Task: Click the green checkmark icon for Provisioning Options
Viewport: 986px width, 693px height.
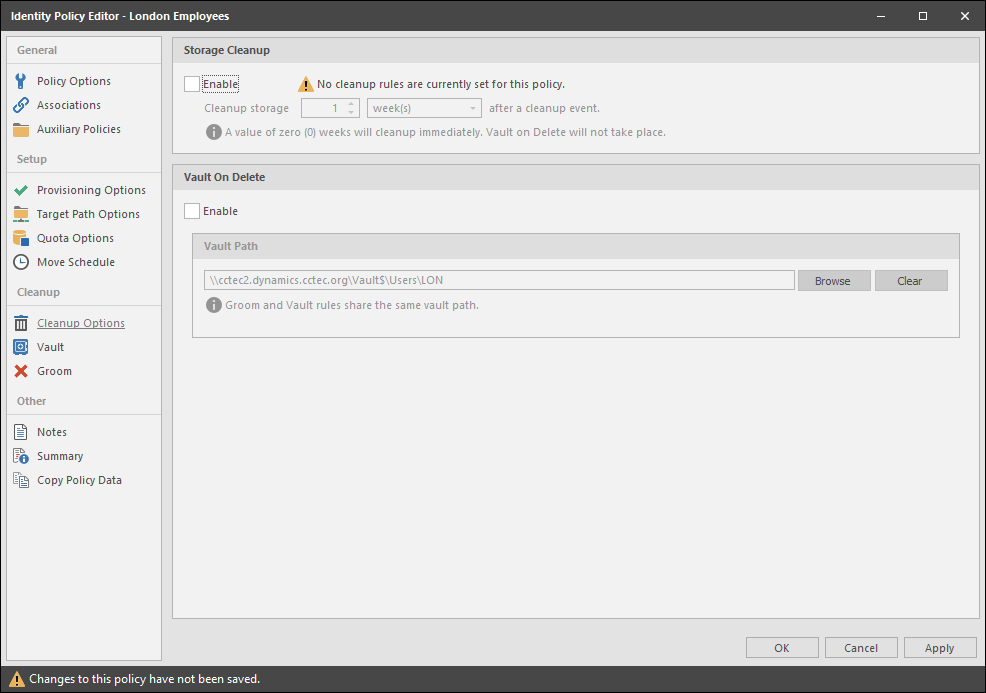Action: [x=21, y=190]
